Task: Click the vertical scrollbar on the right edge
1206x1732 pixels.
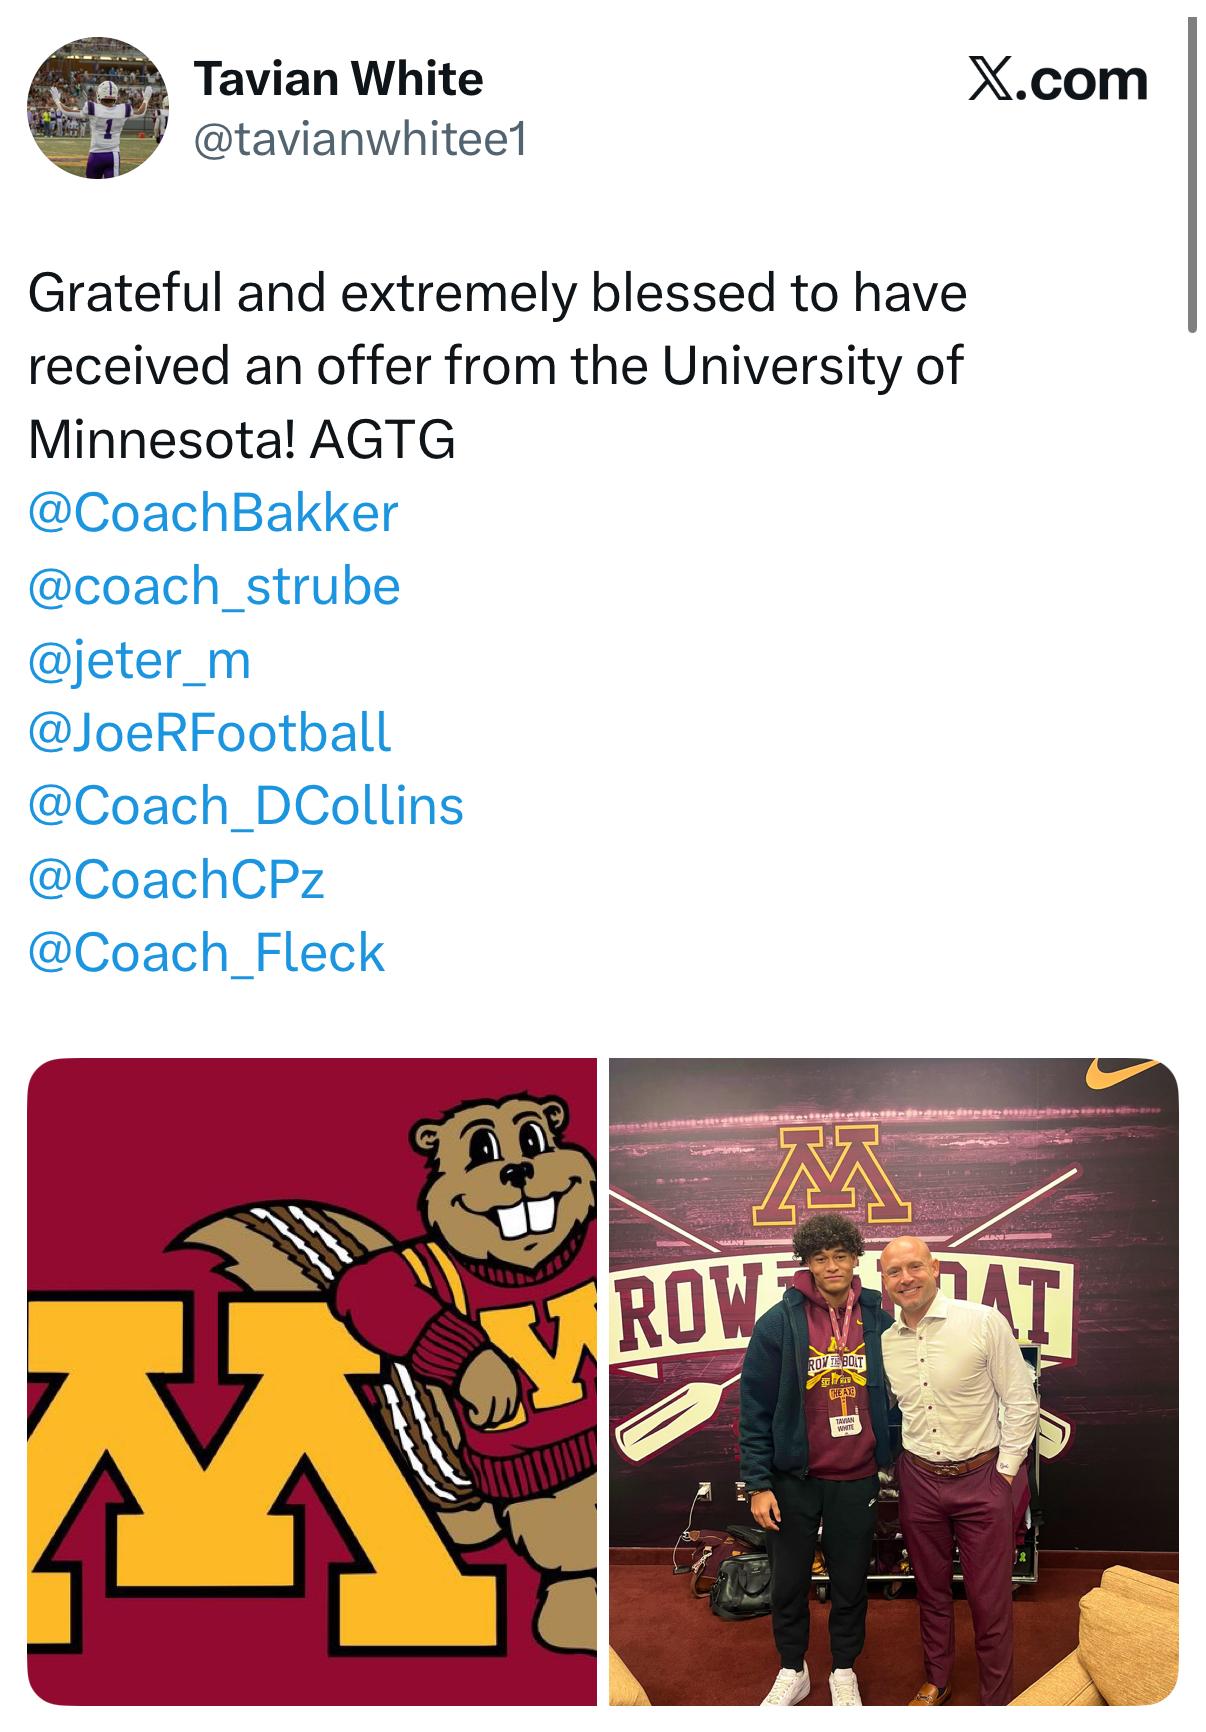Action: pos(1191,175)
